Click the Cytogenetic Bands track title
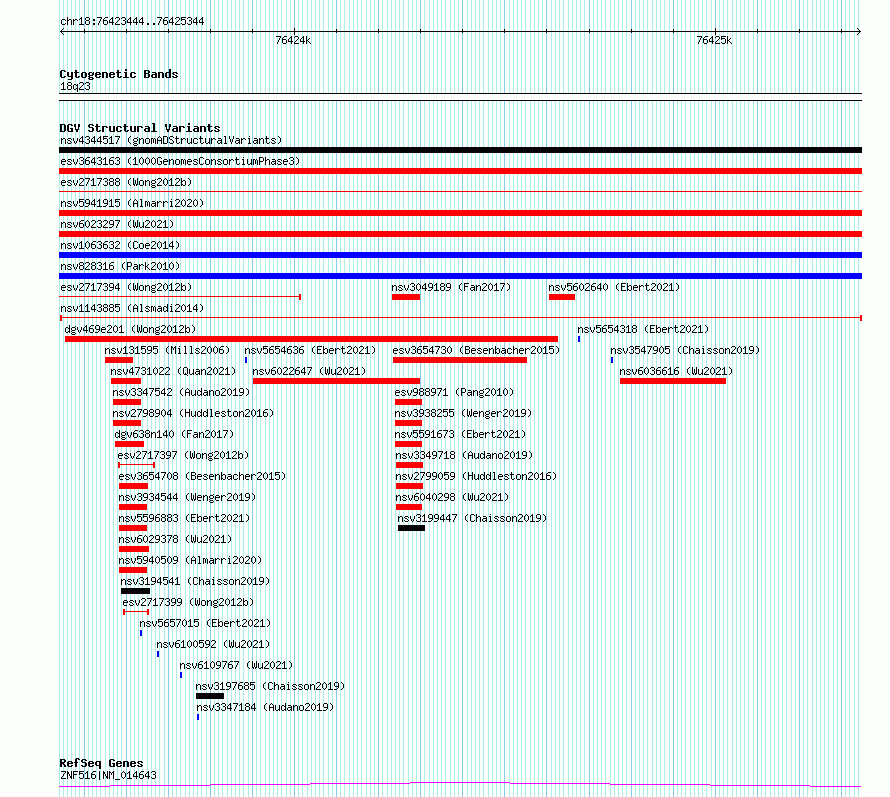Screen dimensions: 890x797 pyautogui.click(x=119, y=74)
